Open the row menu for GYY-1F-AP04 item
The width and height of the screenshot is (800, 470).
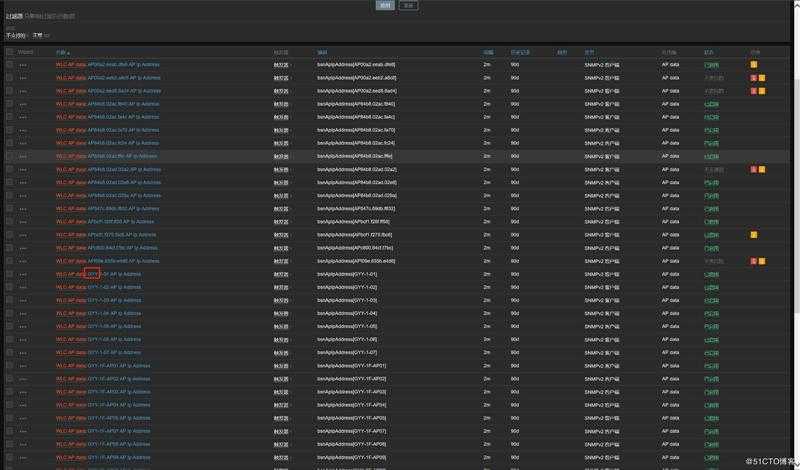click(23, 405)
